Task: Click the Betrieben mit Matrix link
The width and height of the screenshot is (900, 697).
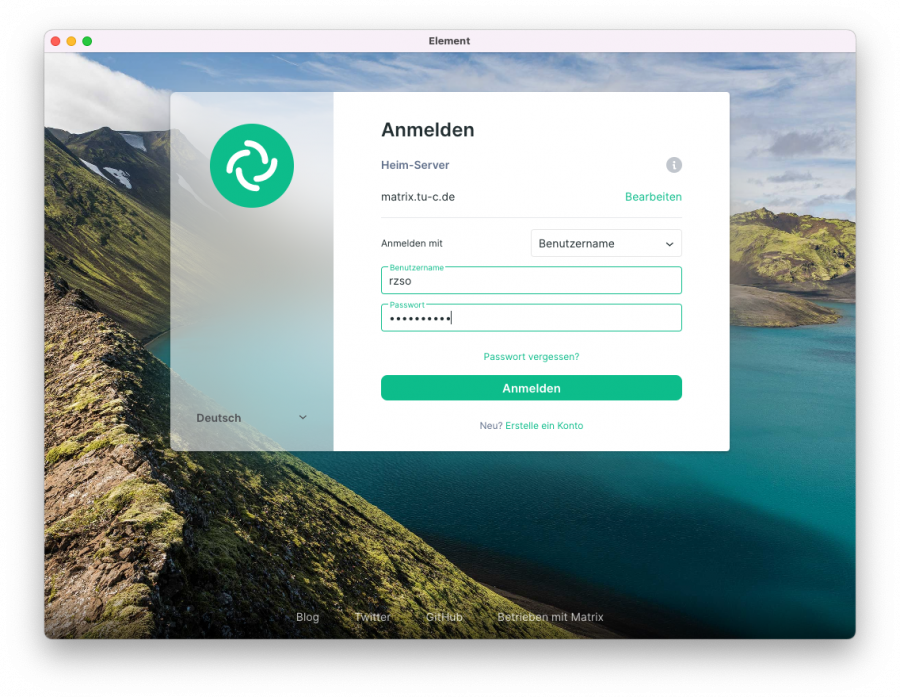Action: click(x=550, y=617)
